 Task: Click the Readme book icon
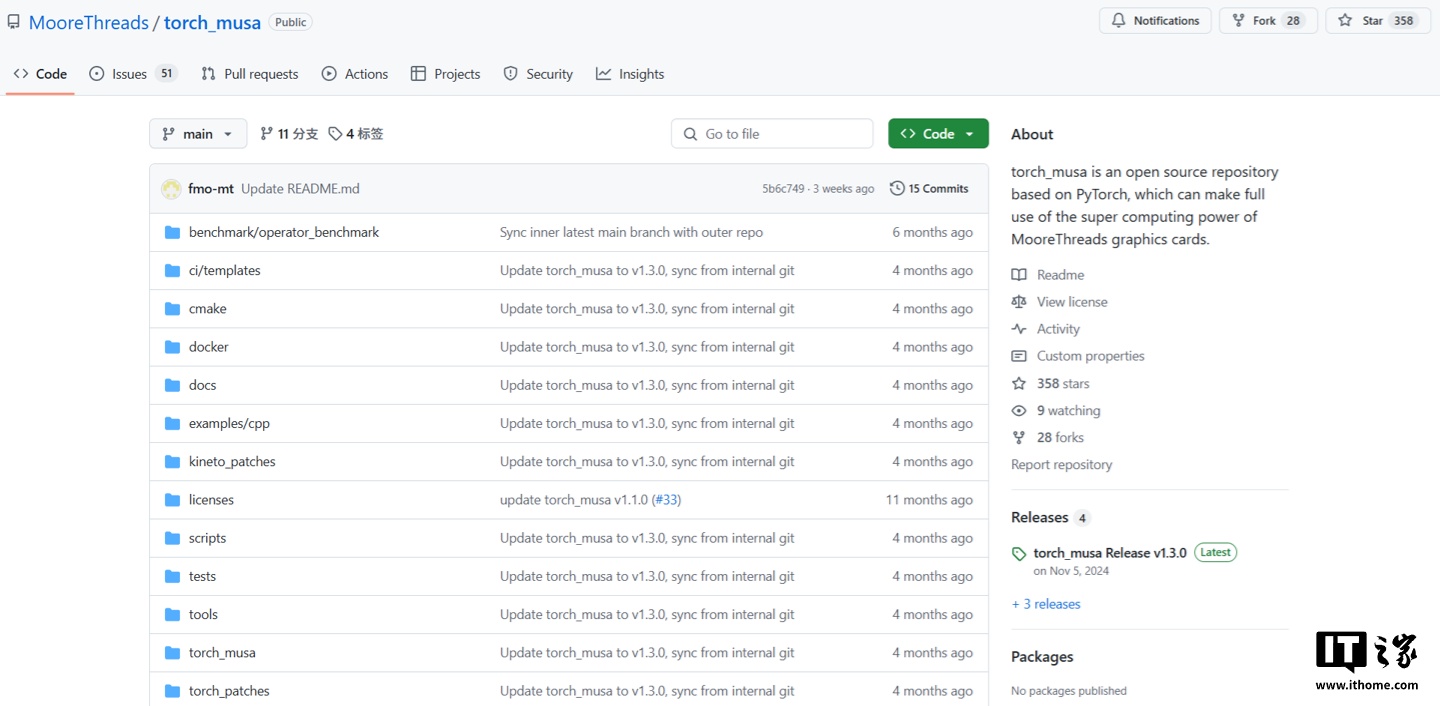tap(1019, 275)
